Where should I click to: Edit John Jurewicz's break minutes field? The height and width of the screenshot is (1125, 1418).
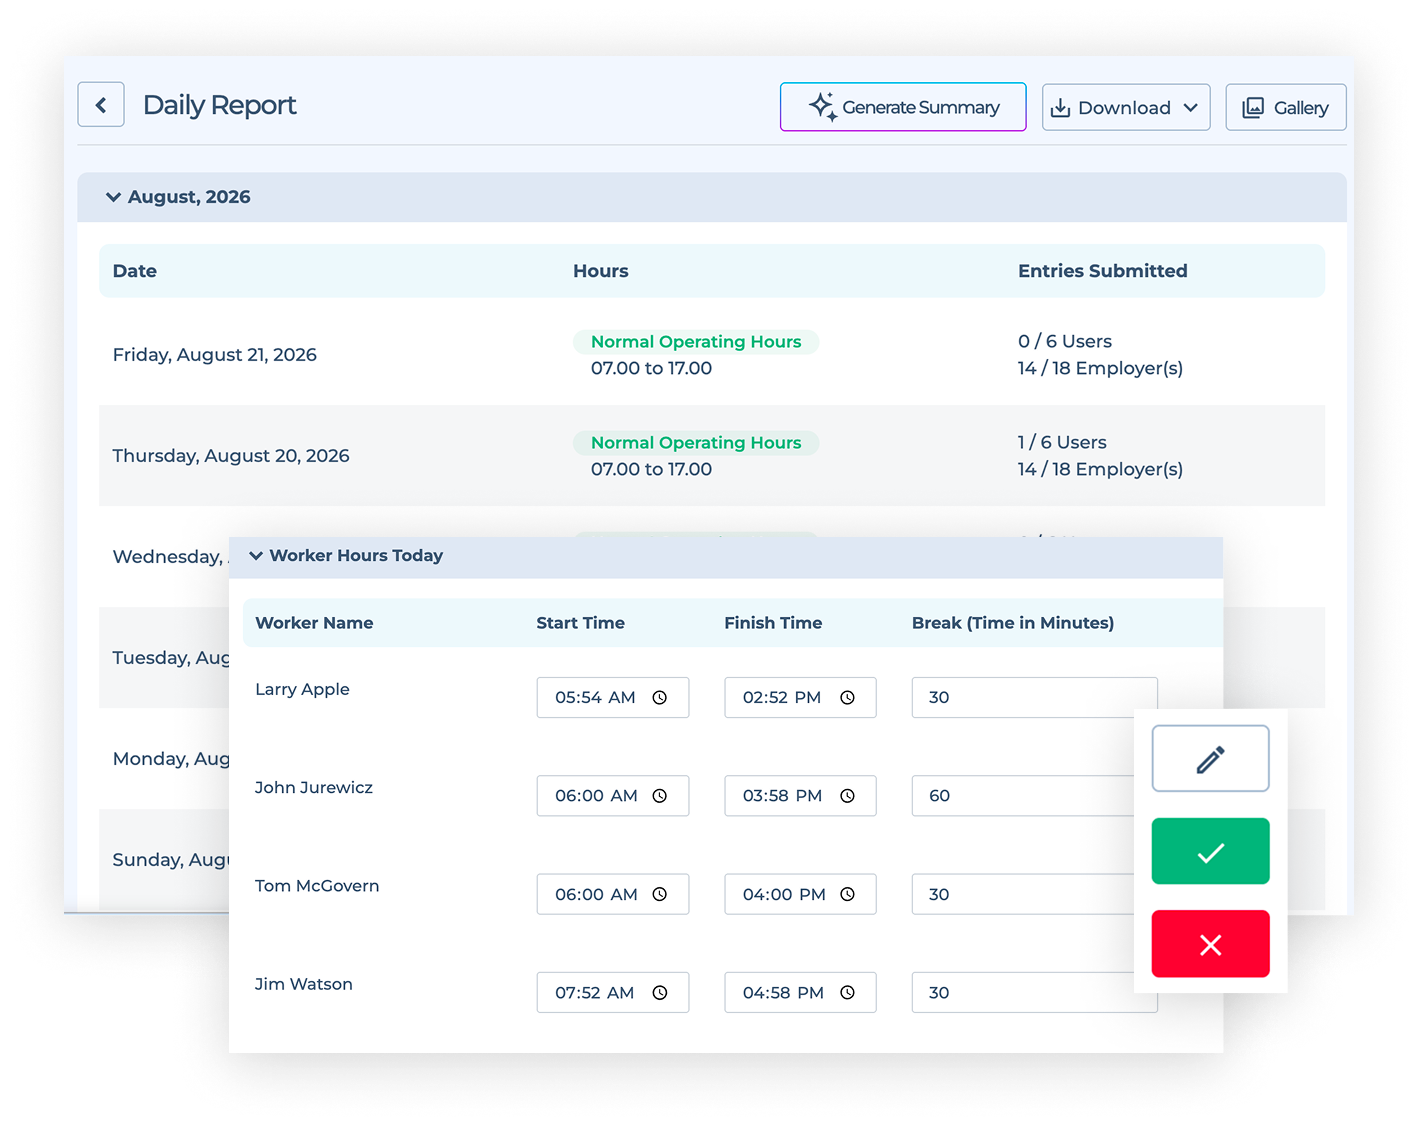coord(1024,796)
